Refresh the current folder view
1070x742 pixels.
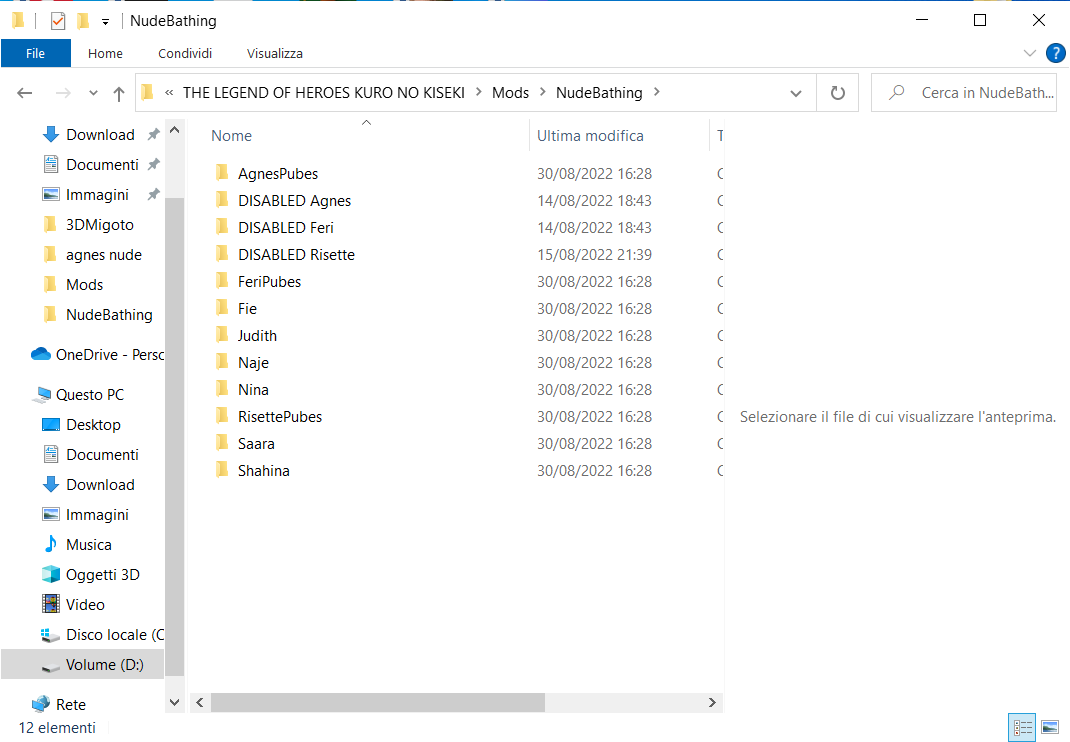[x=837, y=93]
